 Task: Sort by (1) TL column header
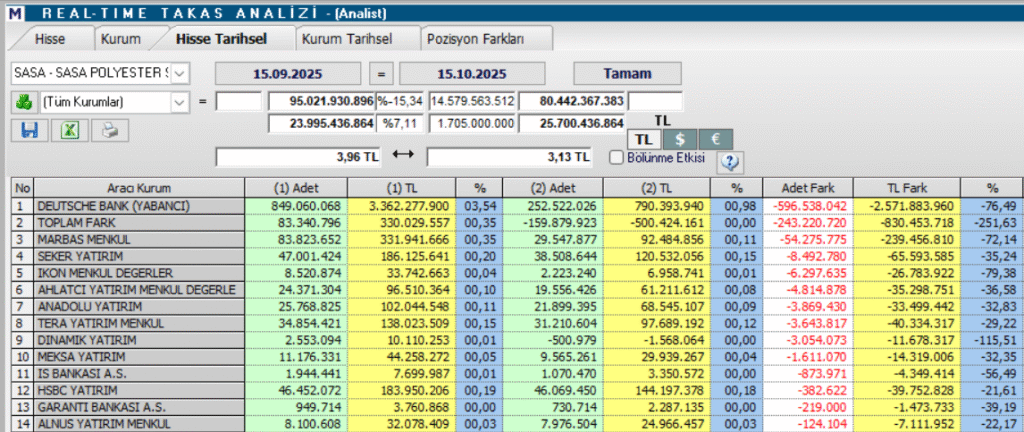point(402,188)
